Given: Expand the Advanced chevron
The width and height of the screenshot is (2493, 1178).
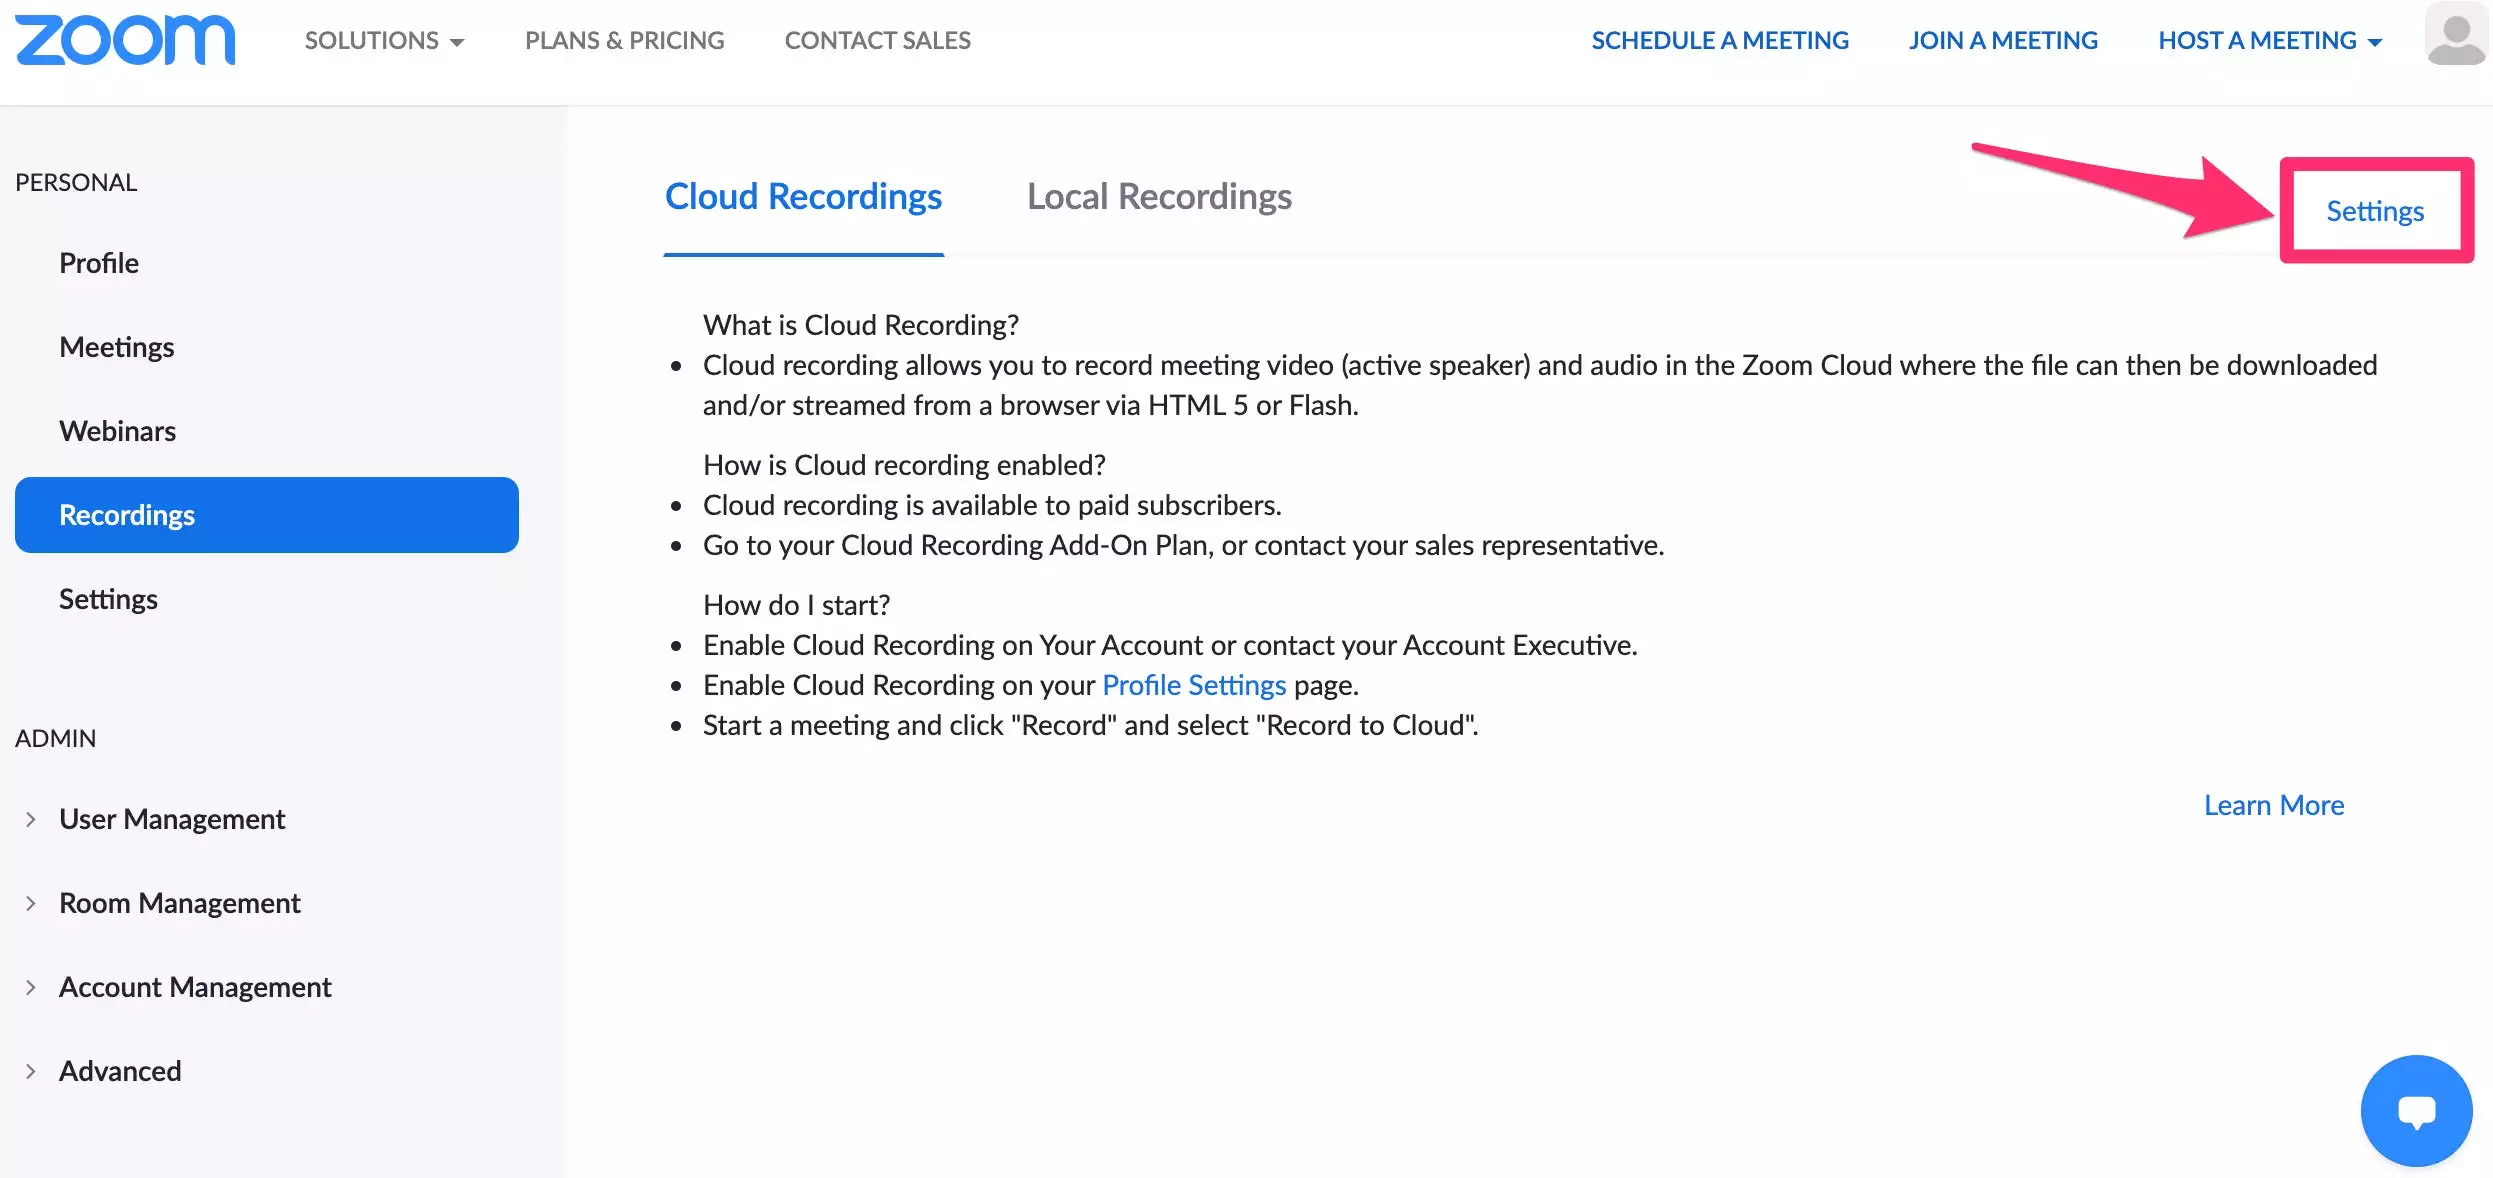Looking at the screenshot, I should pos(31,1071).
